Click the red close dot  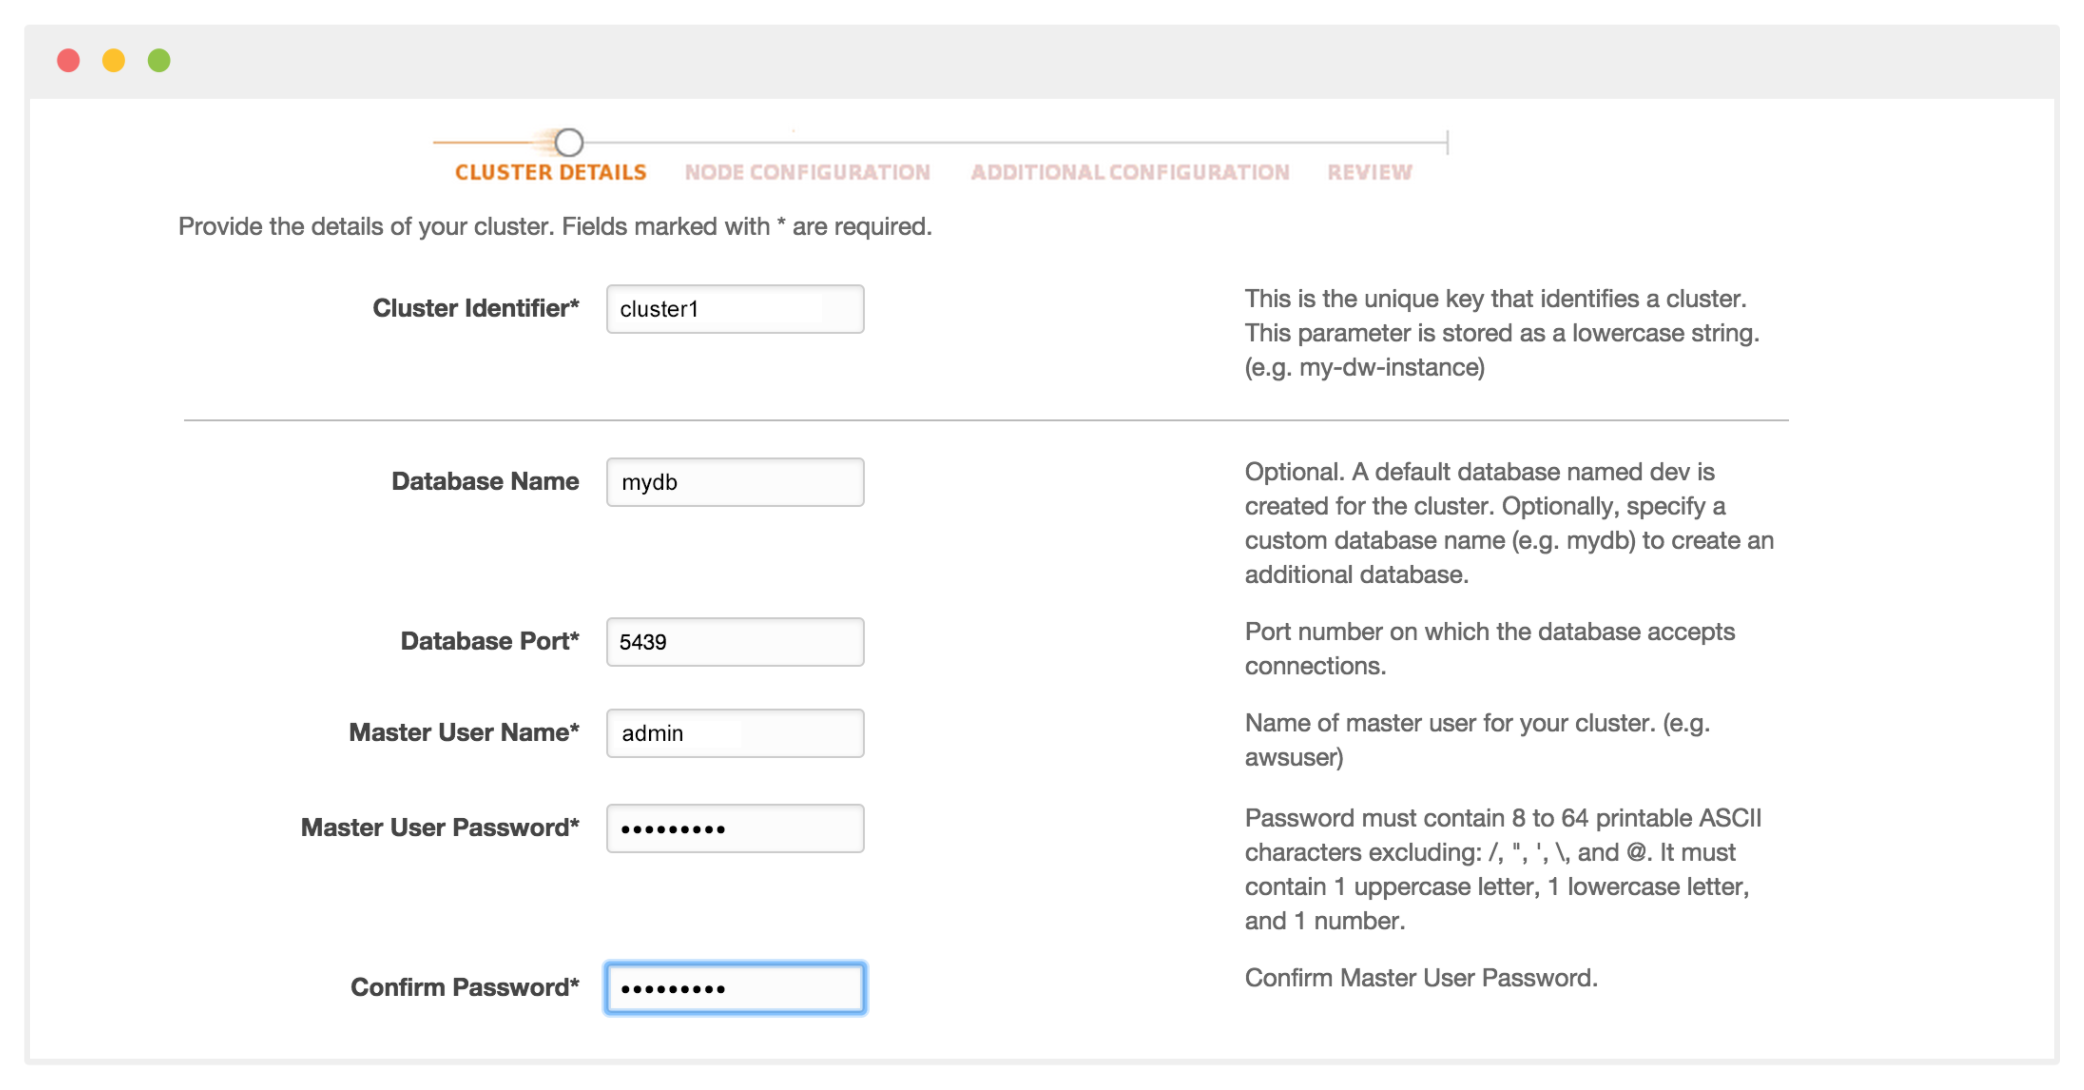pyautogui.click(x=68, y=60)
